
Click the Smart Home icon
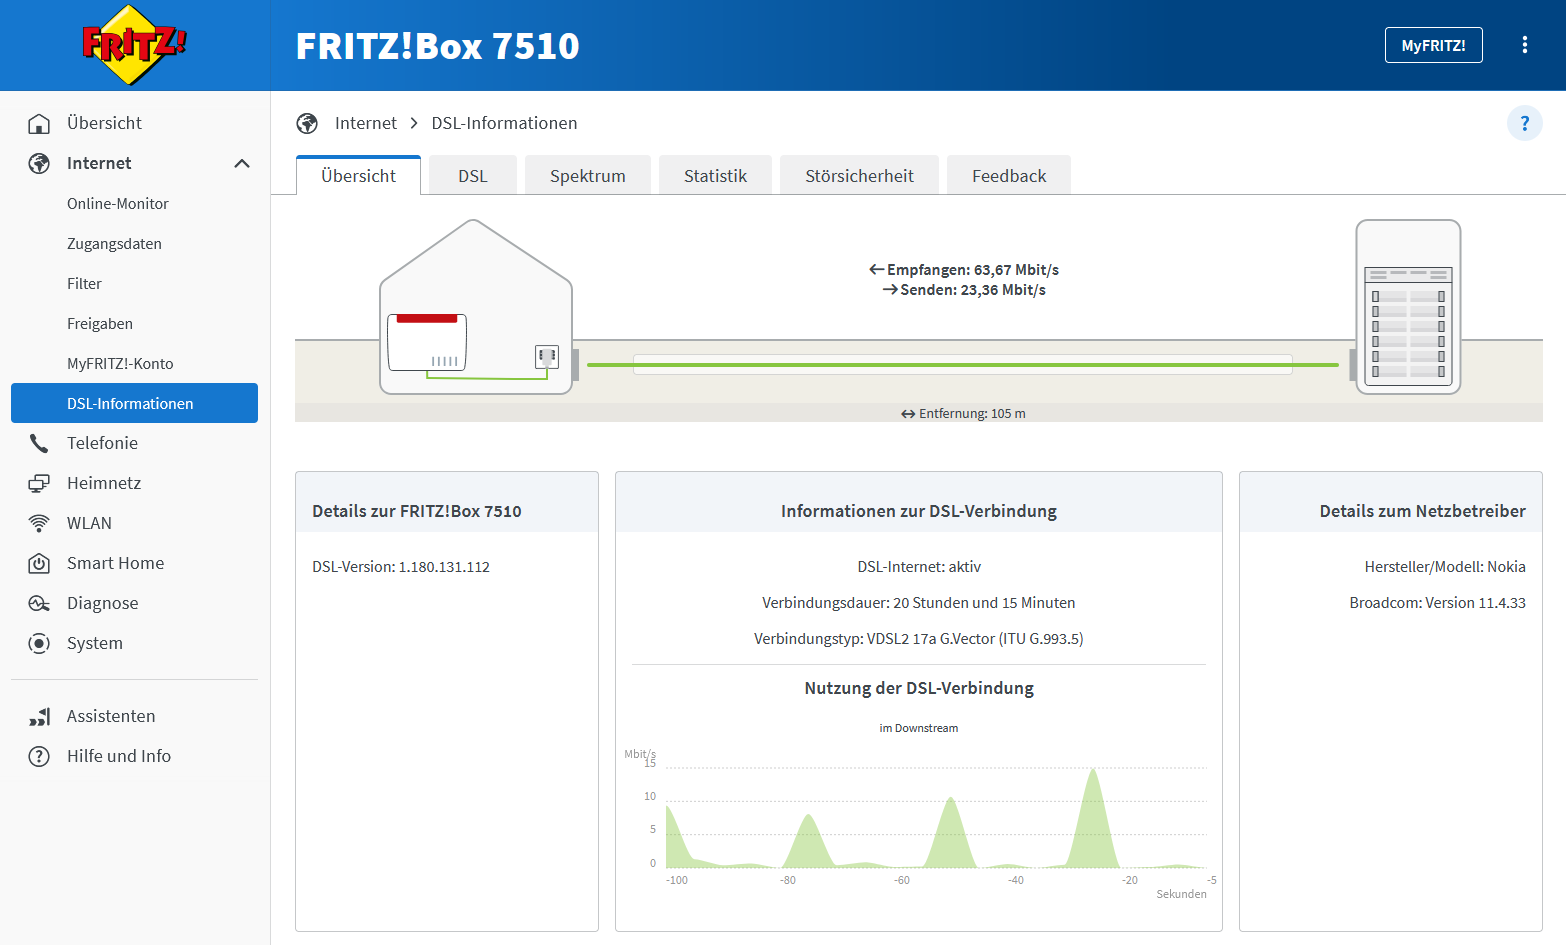39,563
